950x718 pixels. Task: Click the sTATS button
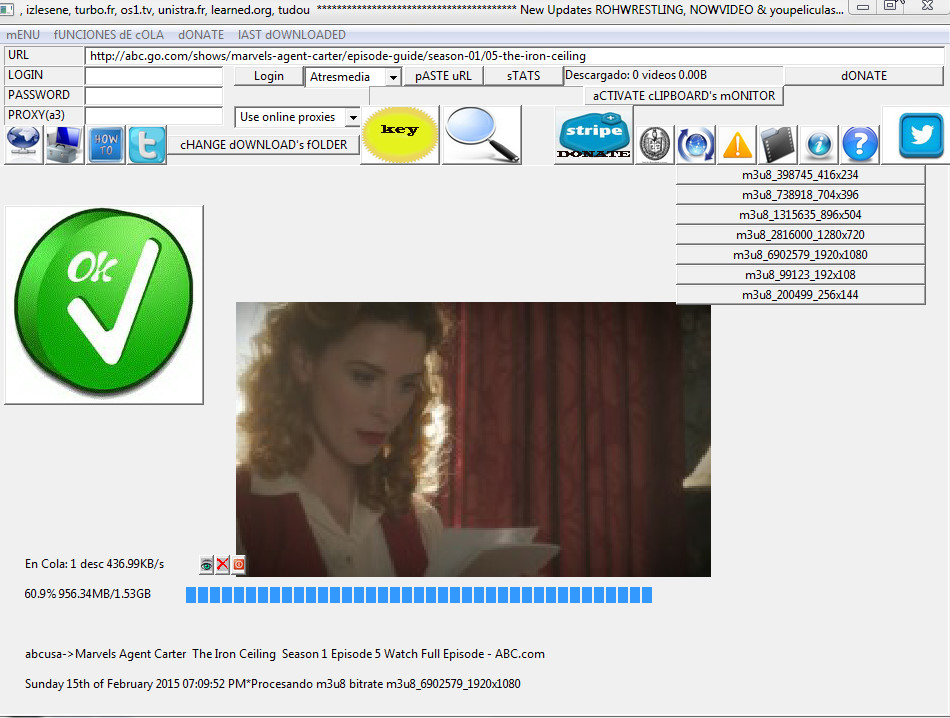pyautogui.click(x=523, y=76)
